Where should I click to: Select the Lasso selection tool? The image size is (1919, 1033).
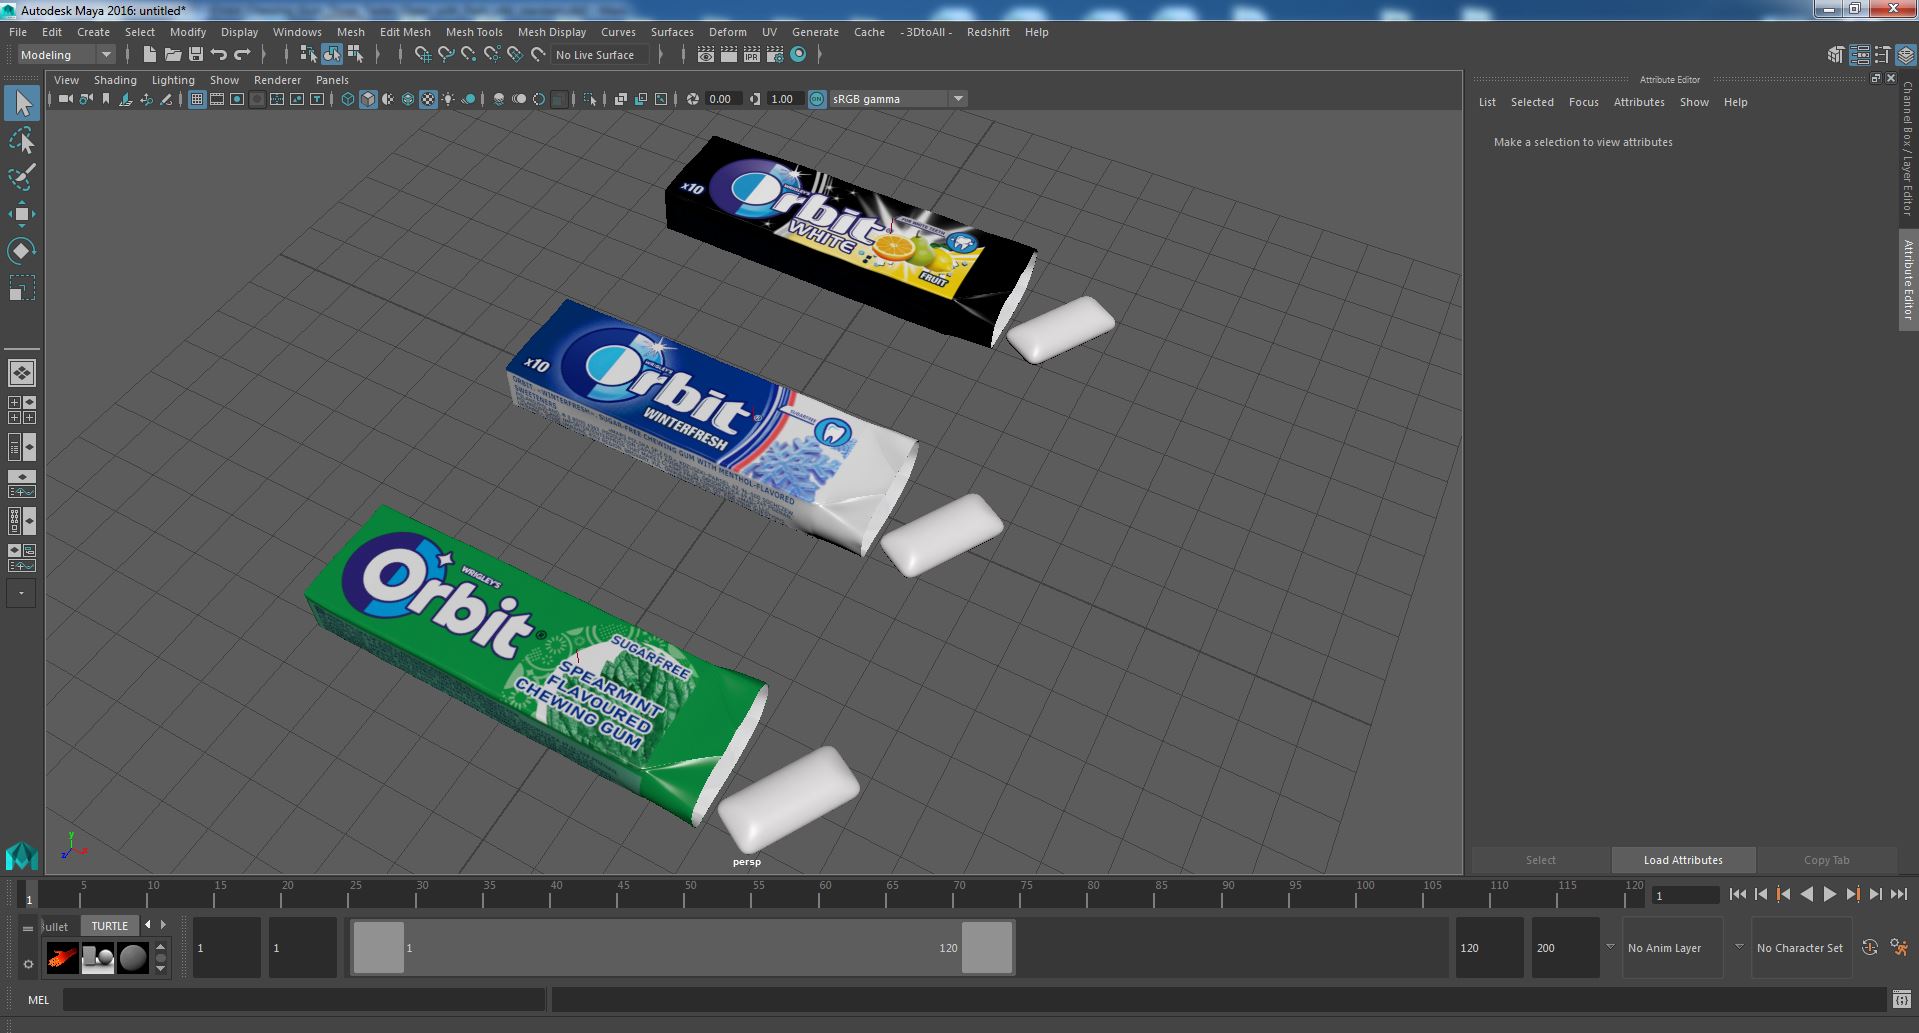[21, 140]
